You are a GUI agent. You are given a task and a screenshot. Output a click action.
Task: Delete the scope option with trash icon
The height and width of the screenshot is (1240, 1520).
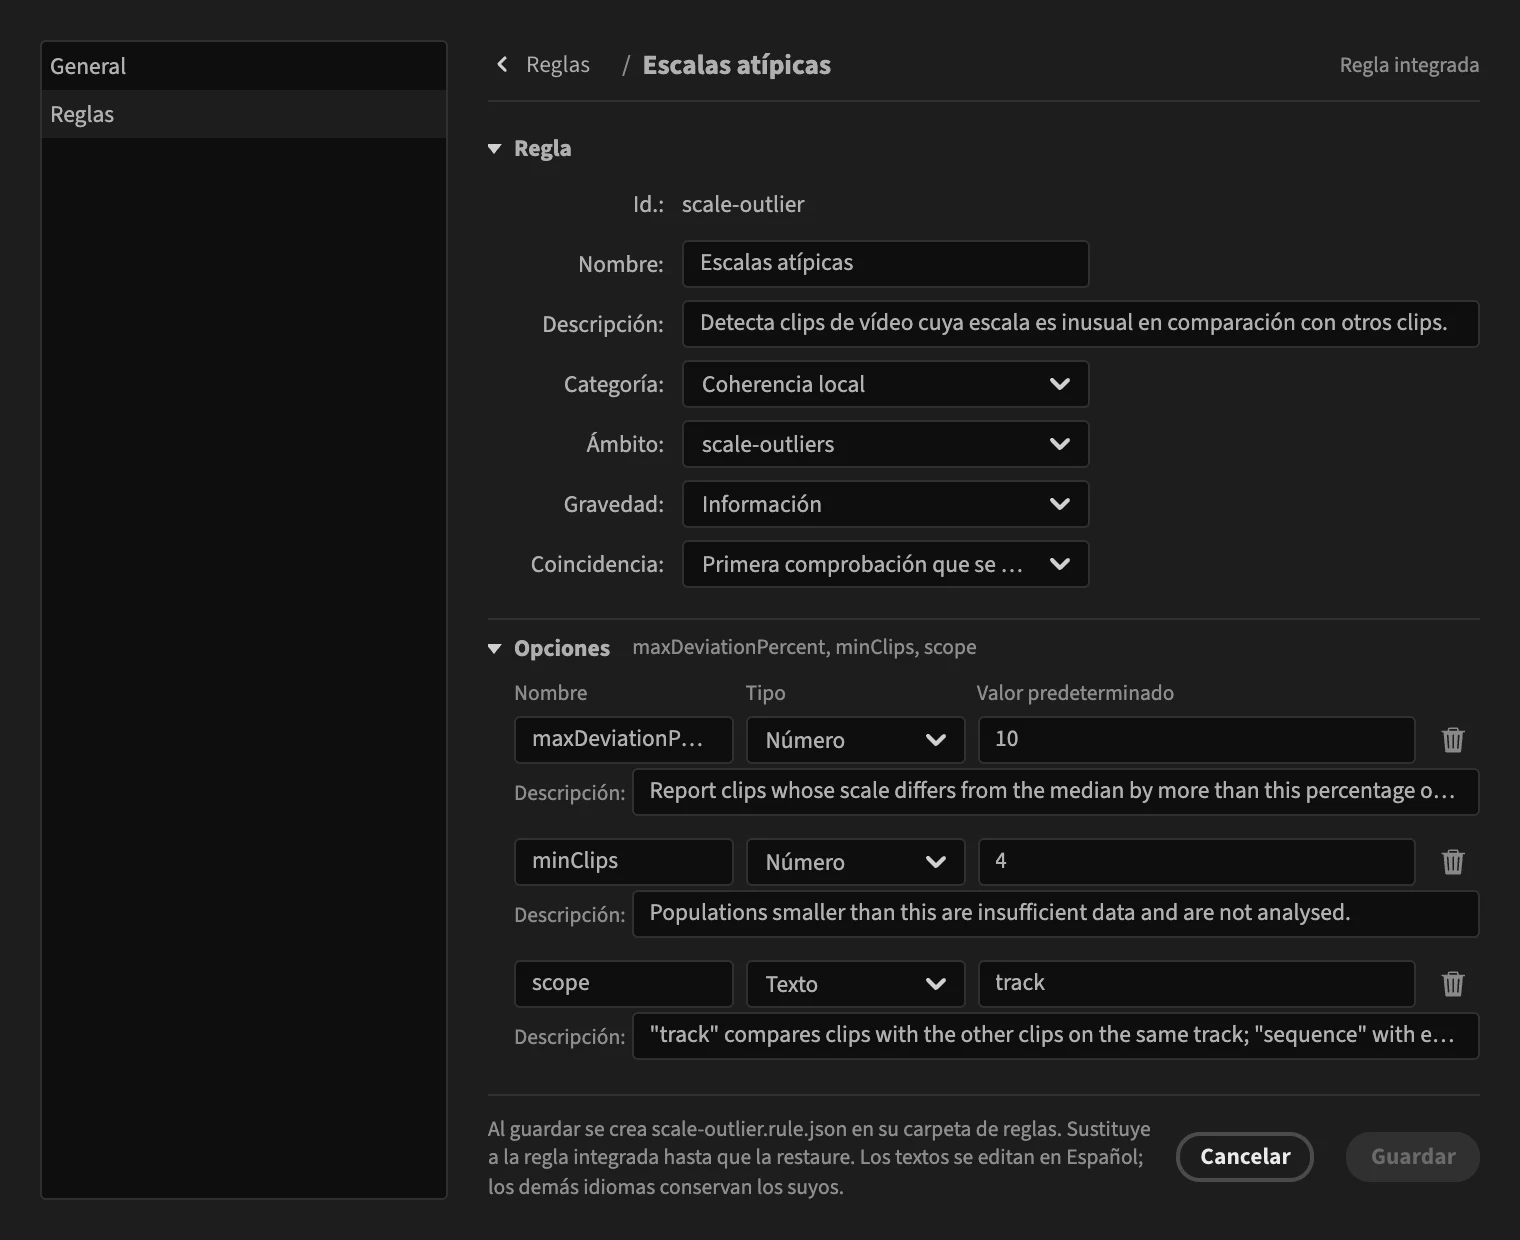(1453, 984)
